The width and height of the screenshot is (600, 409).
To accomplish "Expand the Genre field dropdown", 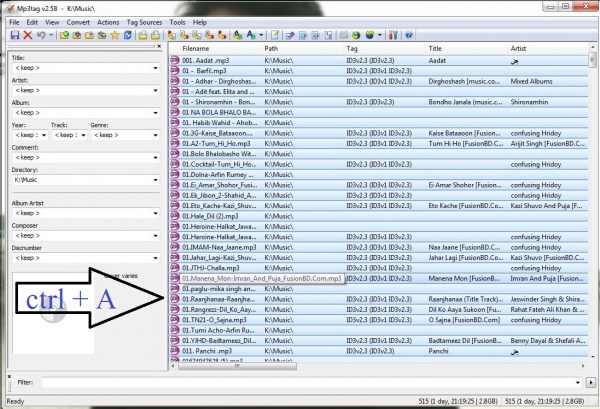I will 155,135.
